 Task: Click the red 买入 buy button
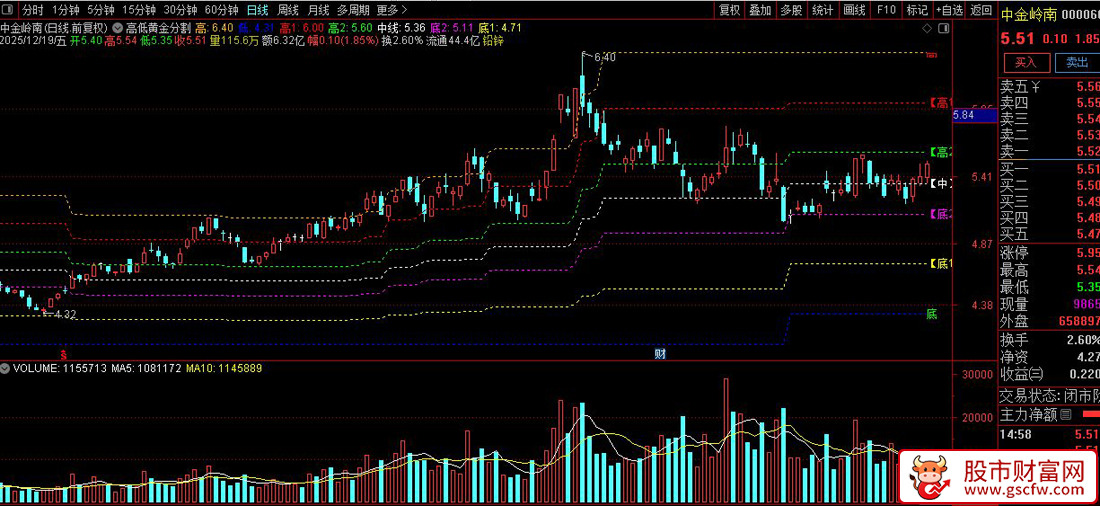(x=1025, y=62)
